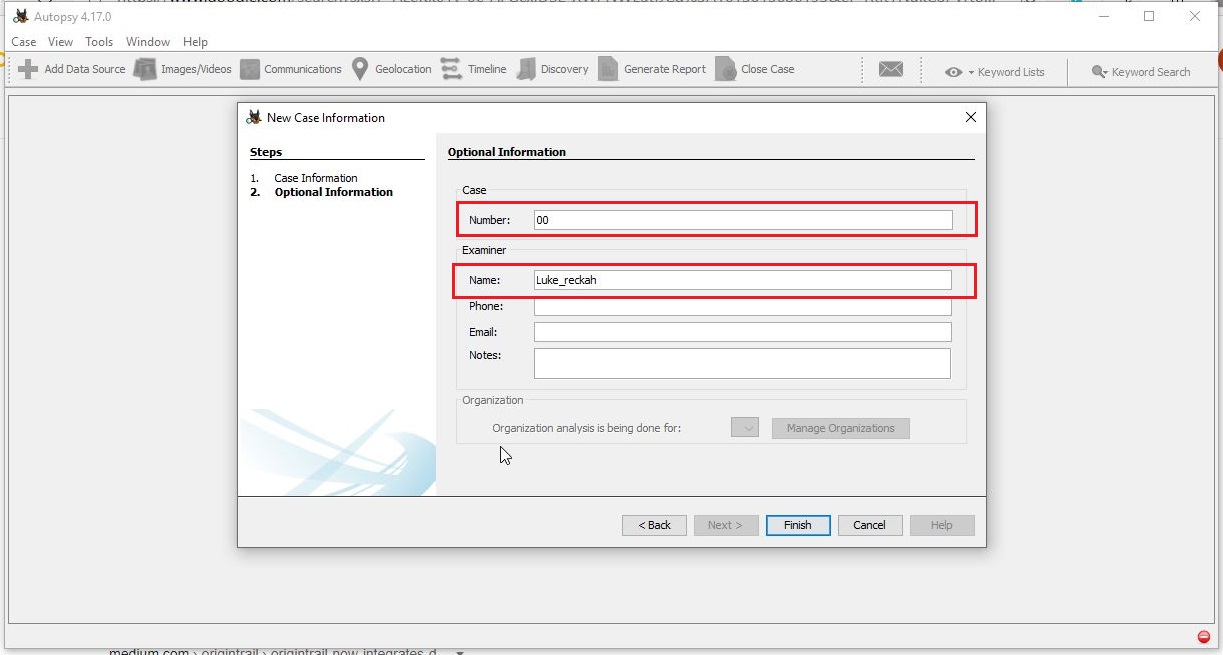Open the Discovery tool icon
The width and height of the screenshot is (1223, 655).
click(526, 69)
